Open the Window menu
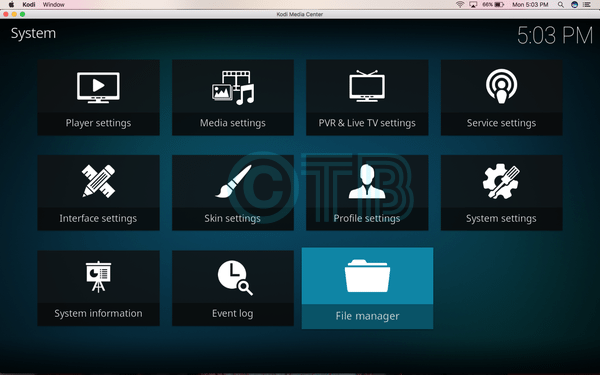This screenshot has width=600, height=375. coord(54,5)
